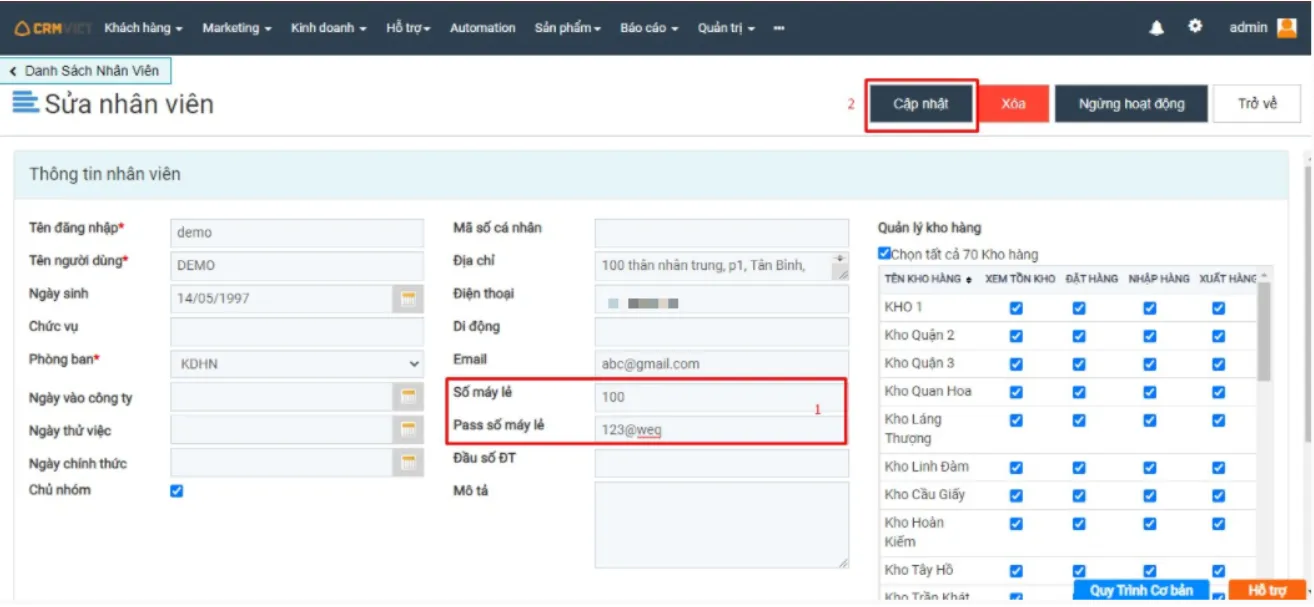Image resolution: width=1314 pixels, height=607 pixels.
Task: Open the Hỗ trợ menu in navbar
Action: click(408, 28)
